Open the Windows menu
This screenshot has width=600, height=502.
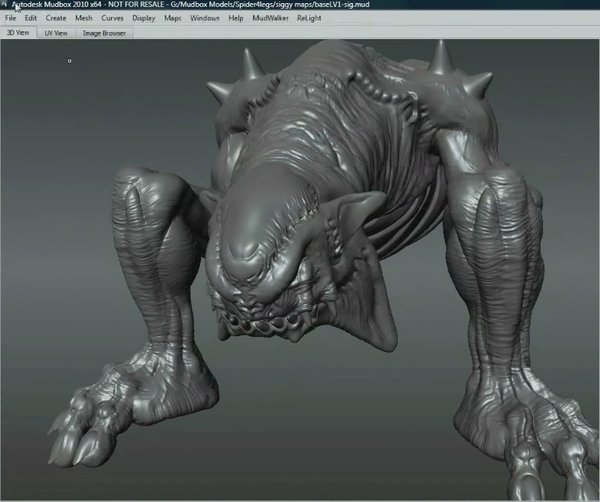click(x=204, y=18)
